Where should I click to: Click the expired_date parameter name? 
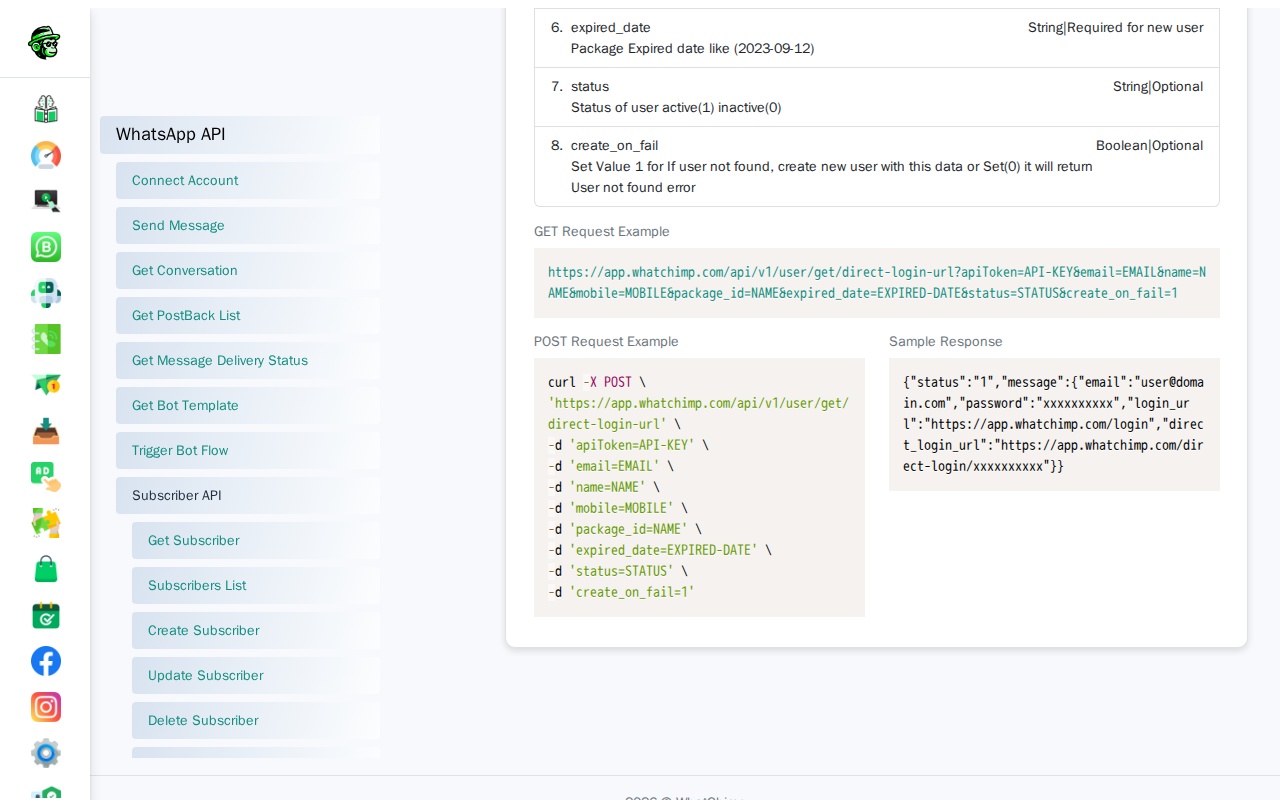click(611, 28)
